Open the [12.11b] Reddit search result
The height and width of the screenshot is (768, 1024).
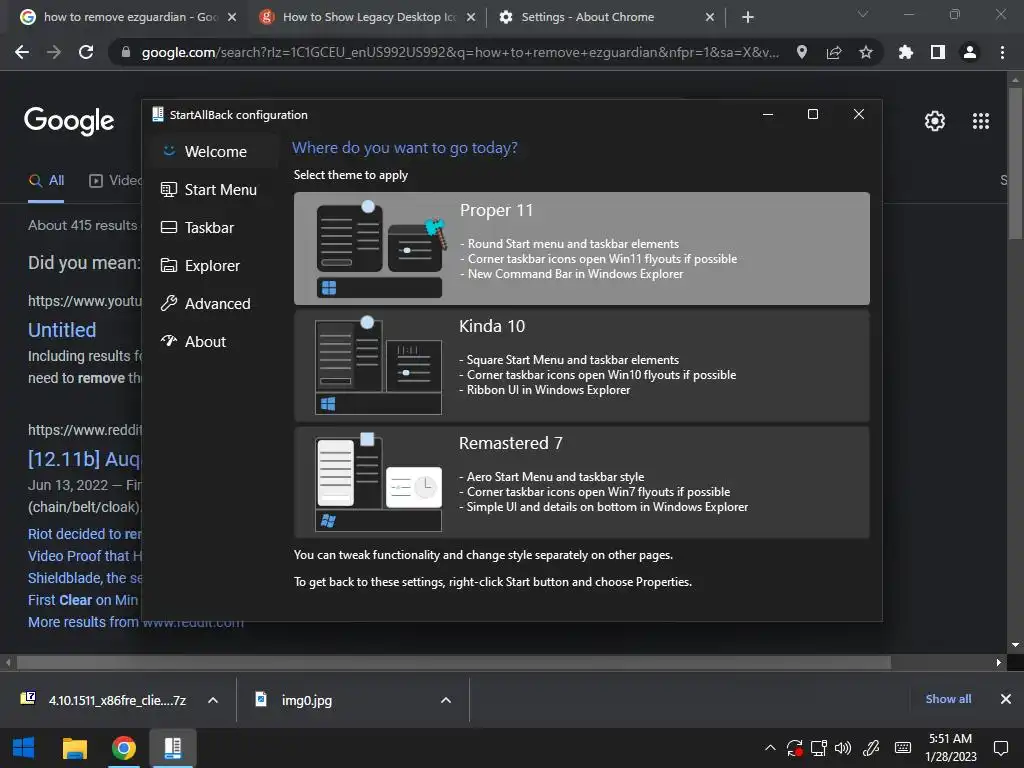(x=84, y=459)
